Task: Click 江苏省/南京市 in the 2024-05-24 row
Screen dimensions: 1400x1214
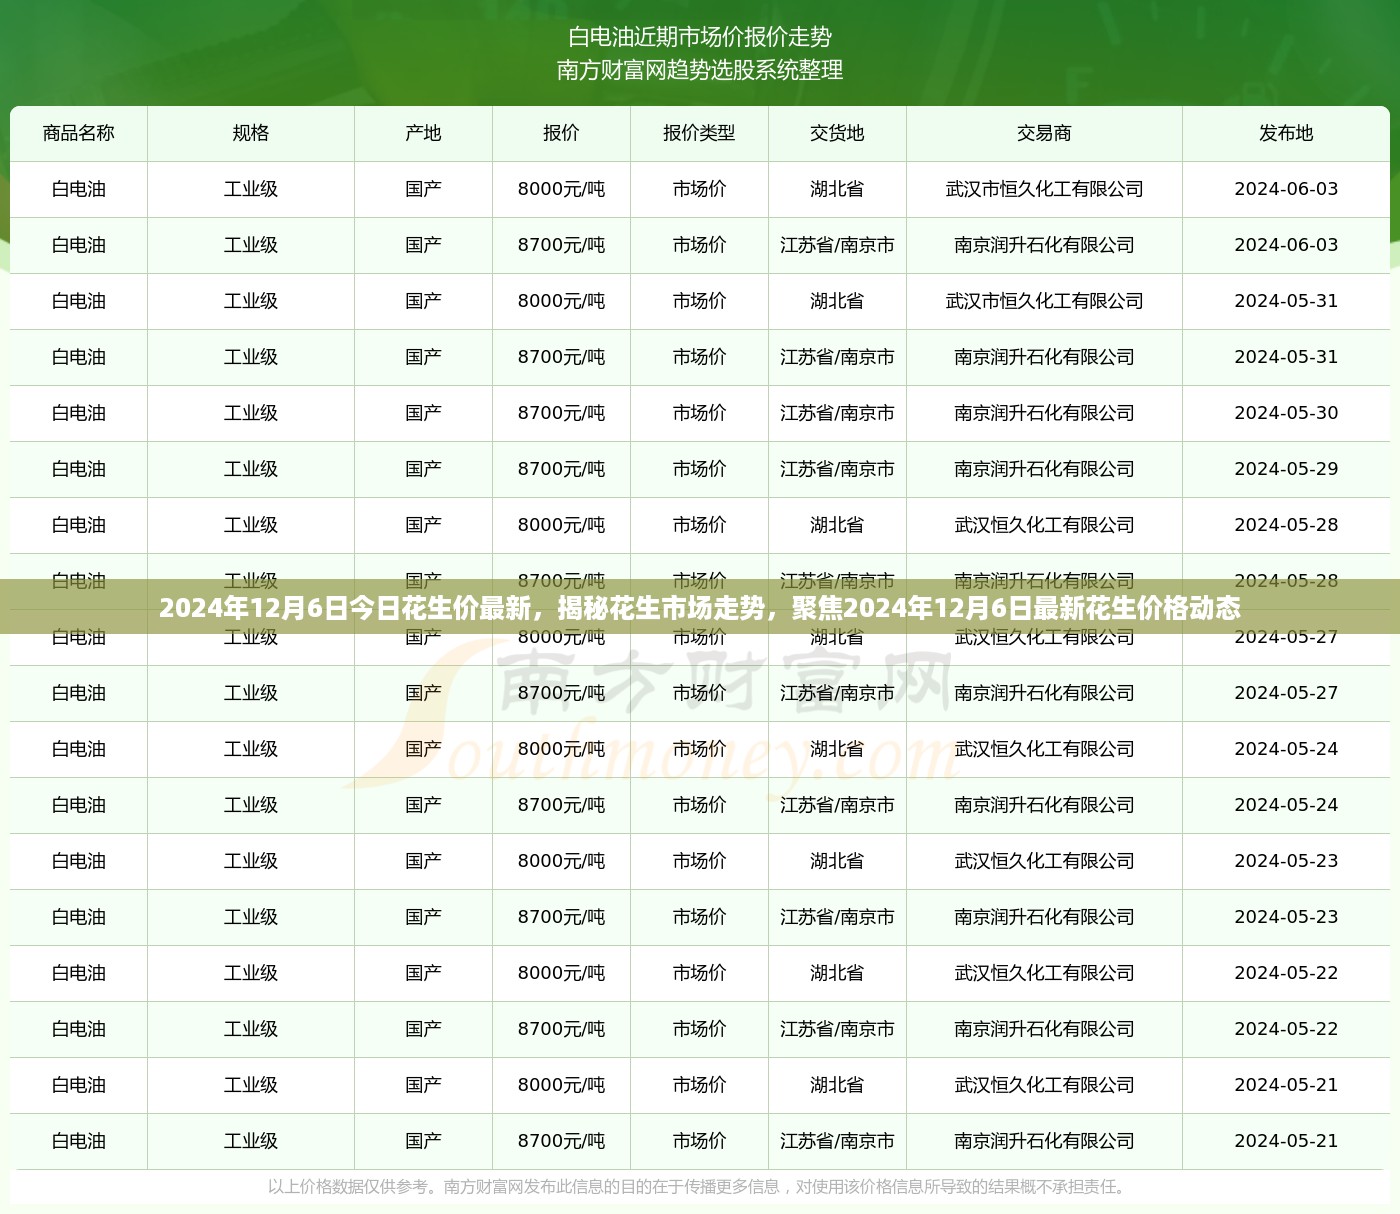Action: [837, 805]
